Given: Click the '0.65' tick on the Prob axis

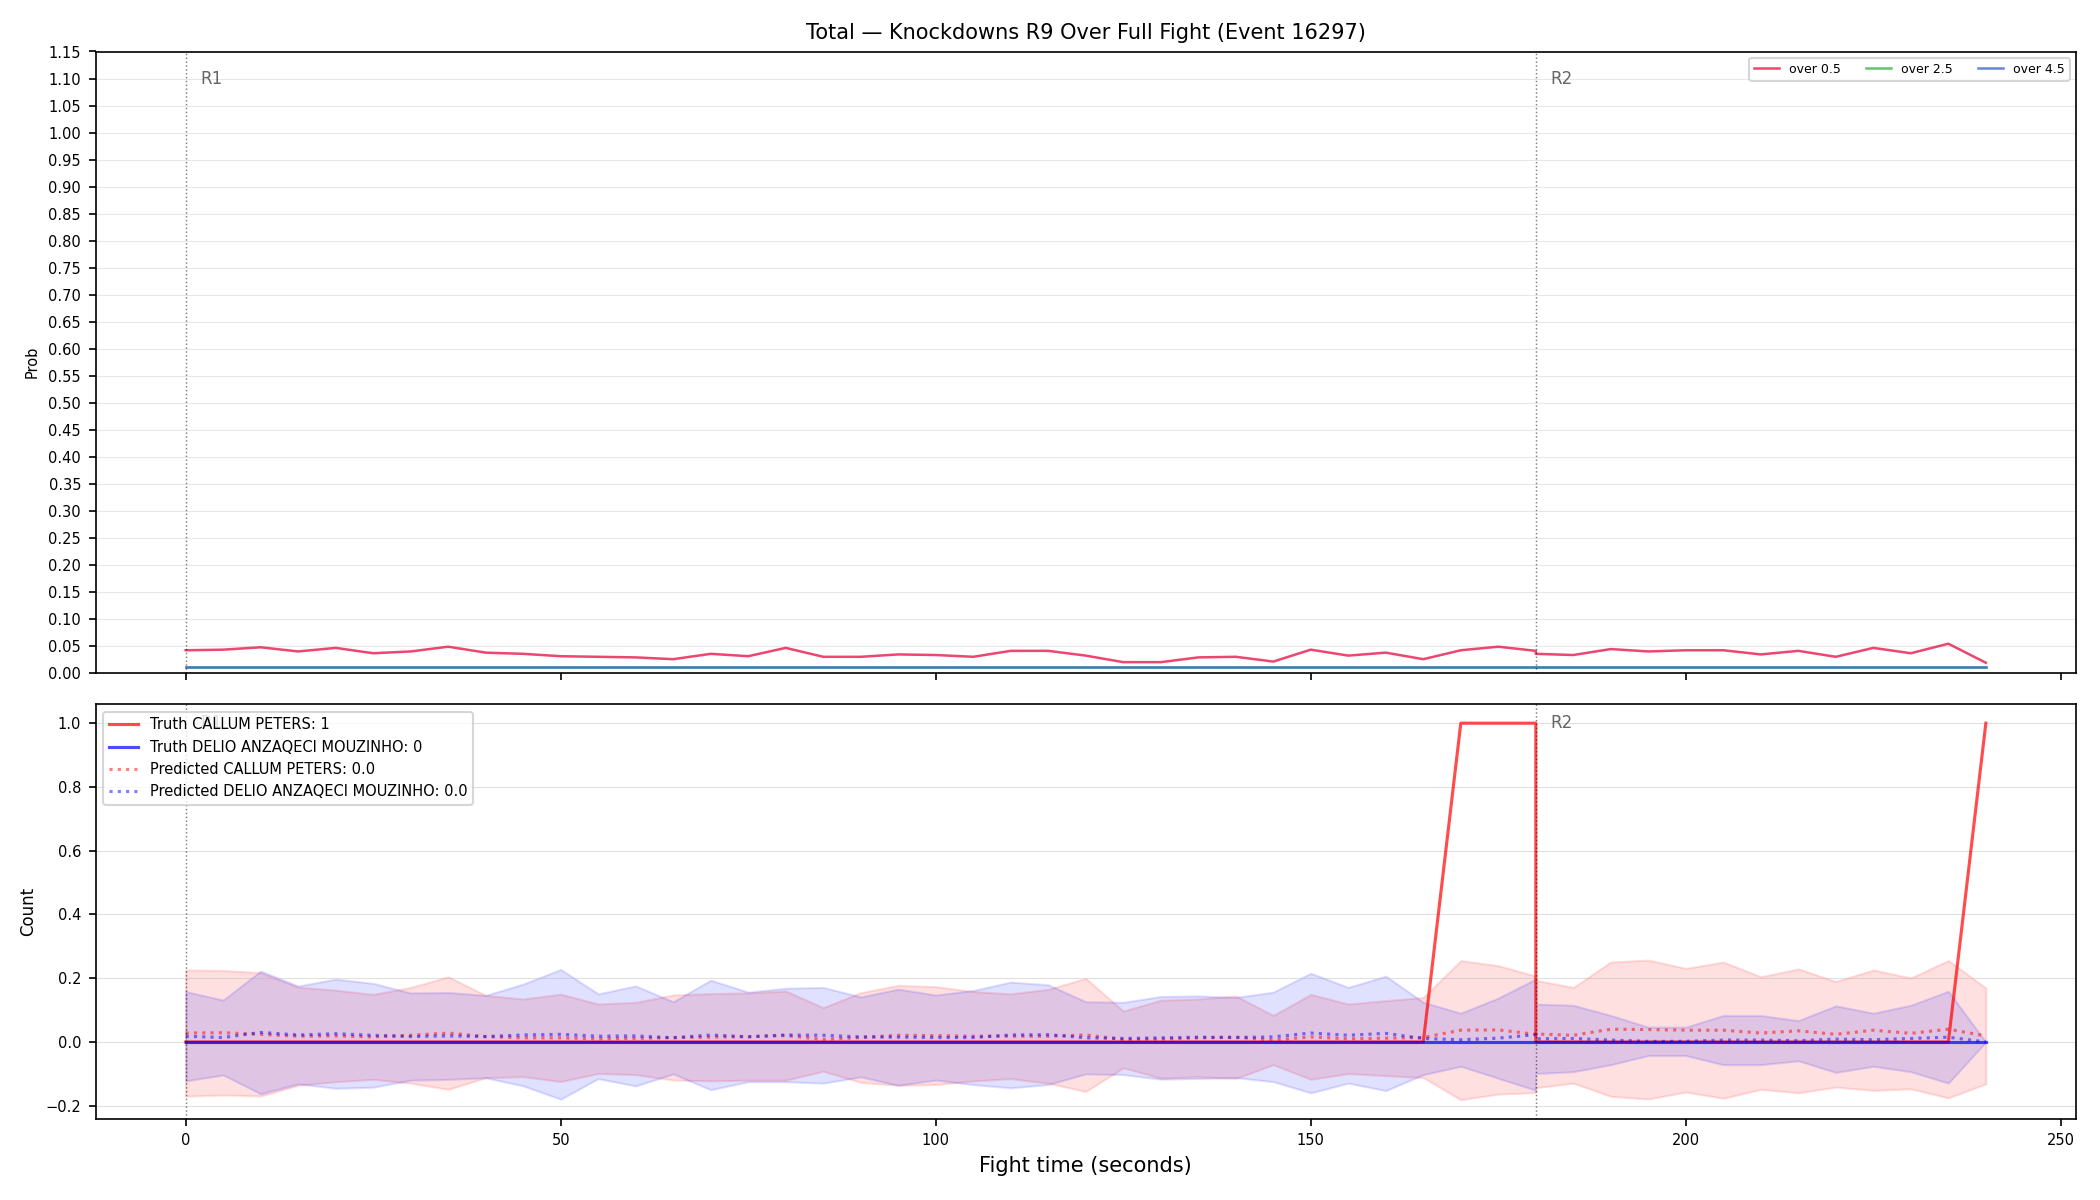Looking at the screenshot, I should (x=65, y=322).
